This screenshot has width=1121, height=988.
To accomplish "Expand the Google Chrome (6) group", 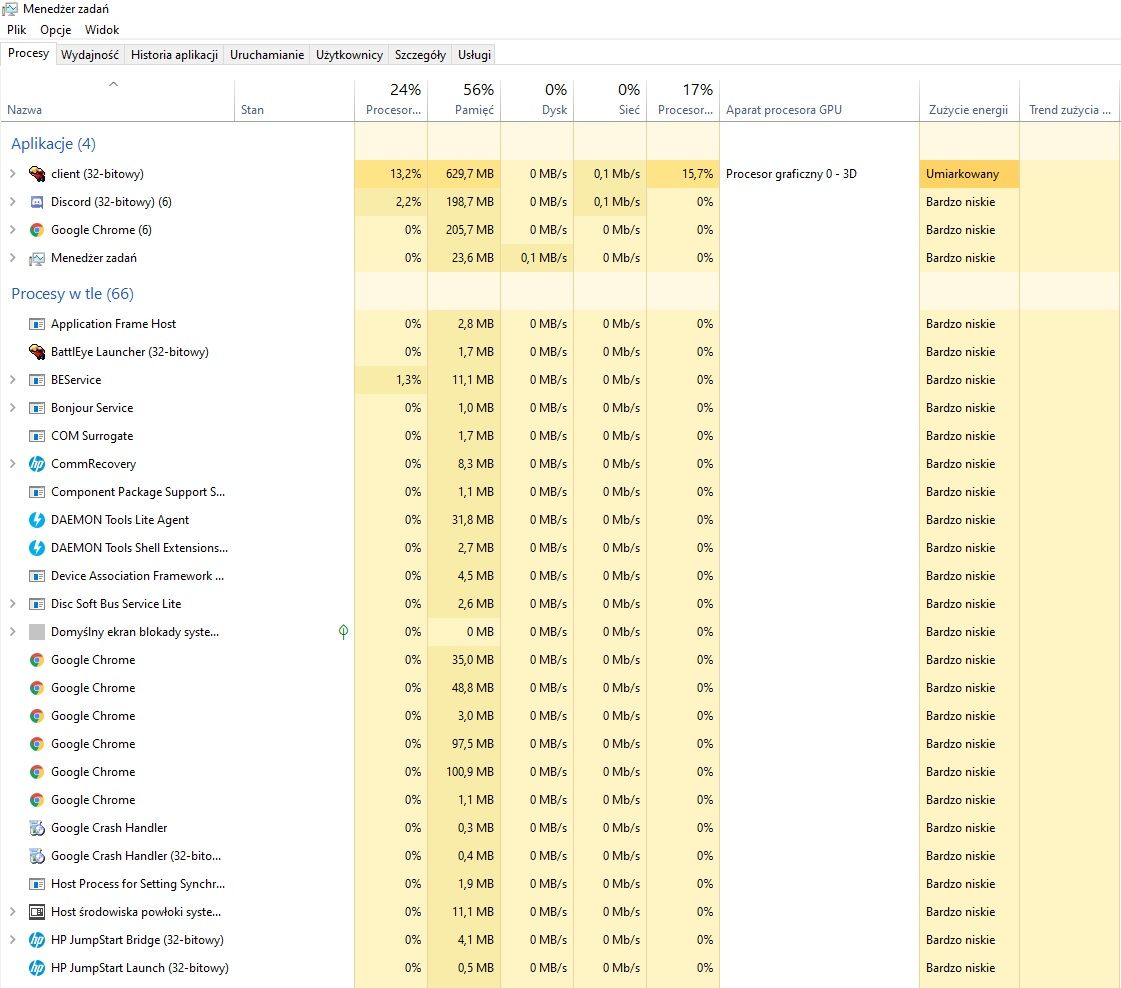I will point(12,229).
